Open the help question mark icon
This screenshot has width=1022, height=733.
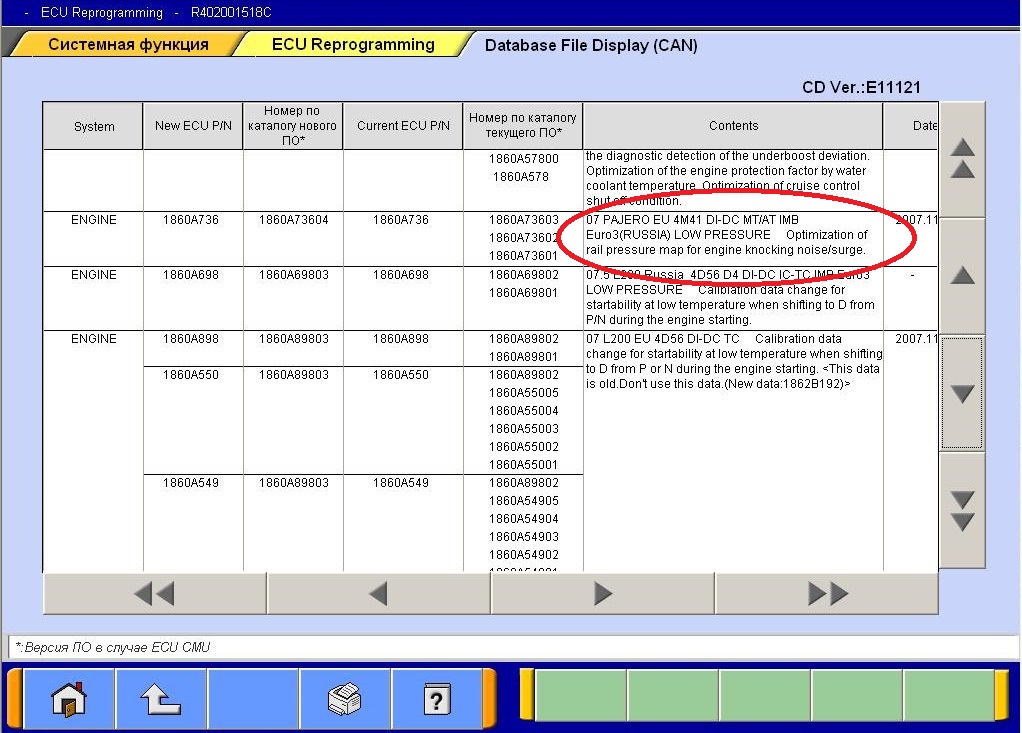(x=435, y=698)
